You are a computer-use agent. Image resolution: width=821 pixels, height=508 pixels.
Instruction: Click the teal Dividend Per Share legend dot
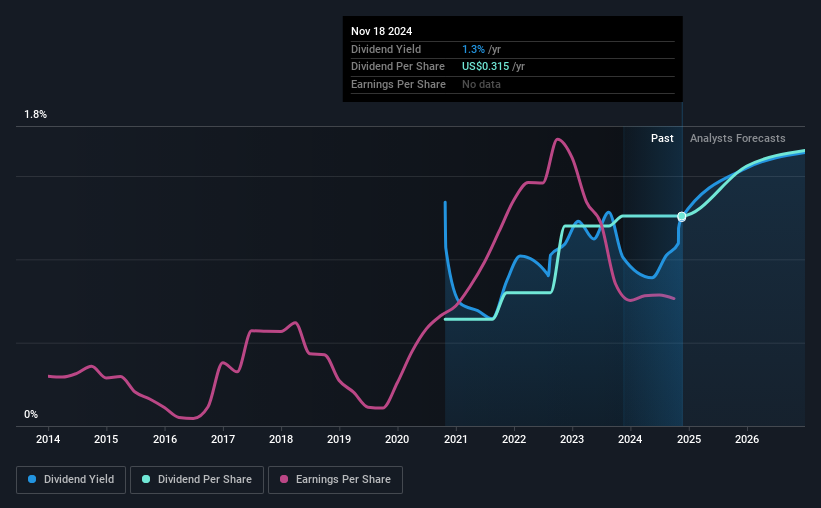(146, 479)
